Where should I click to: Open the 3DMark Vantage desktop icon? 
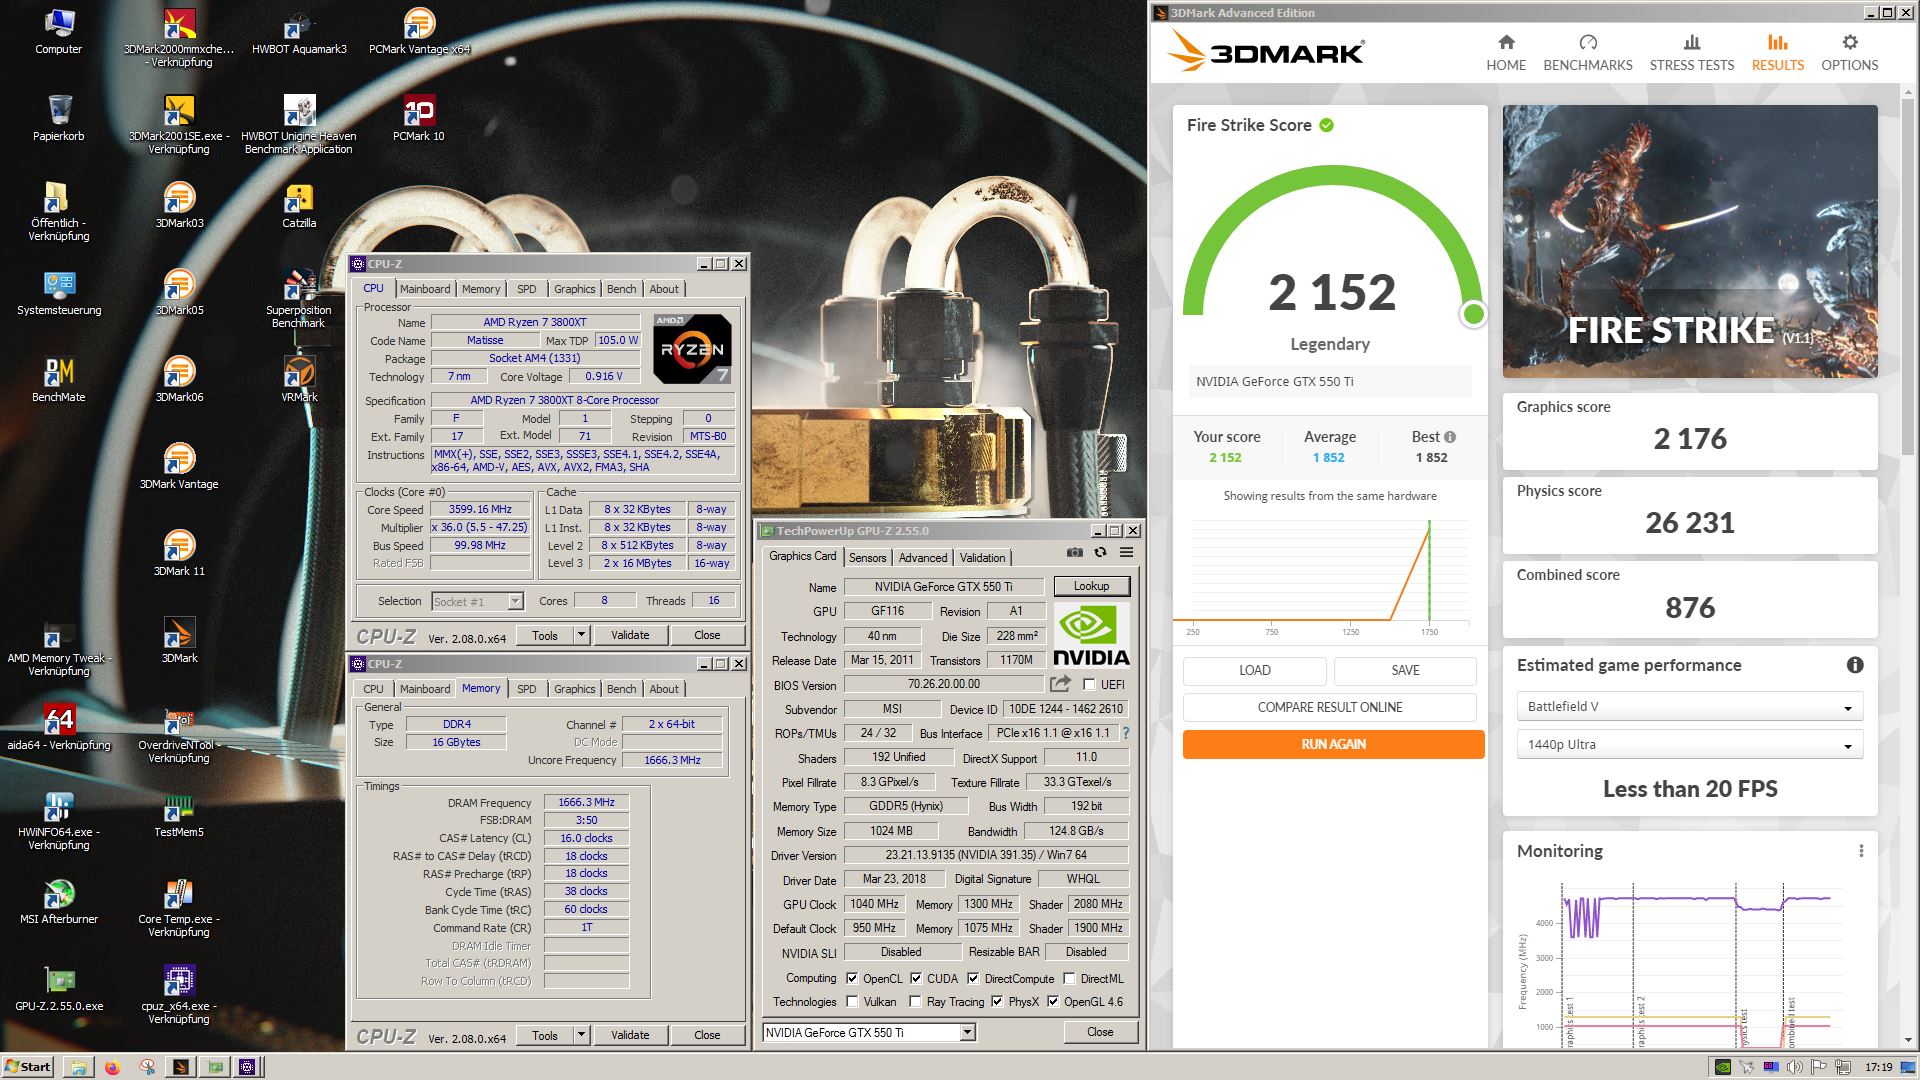(x=179, y=466)
